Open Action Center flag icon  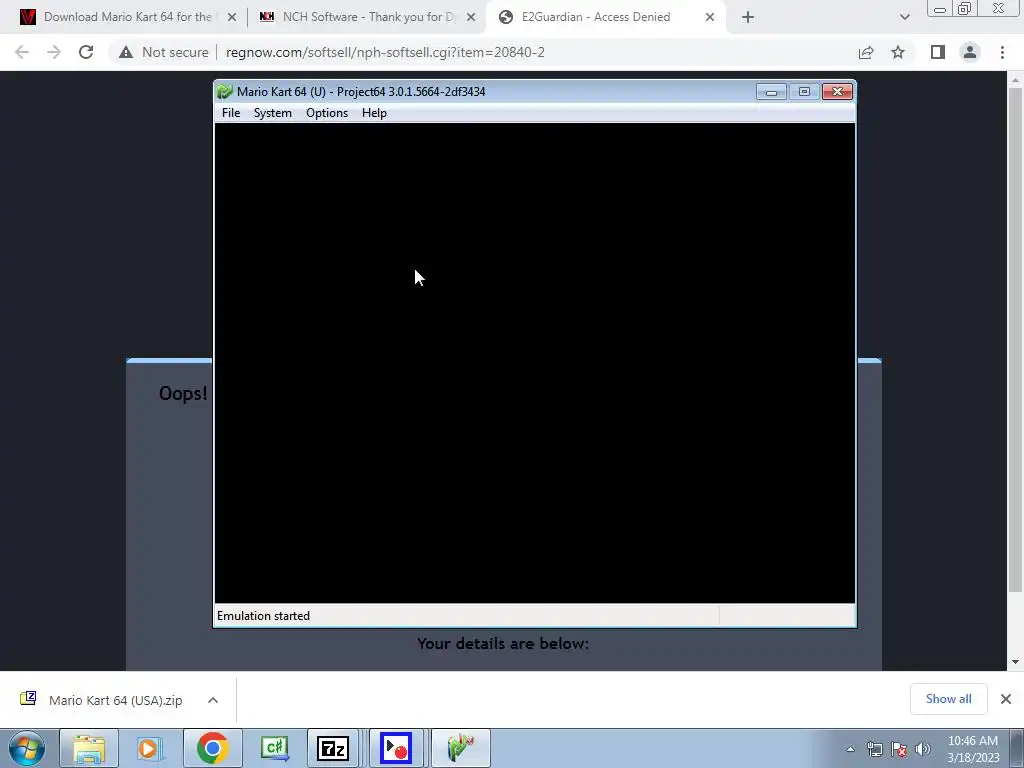pos(899,749)
